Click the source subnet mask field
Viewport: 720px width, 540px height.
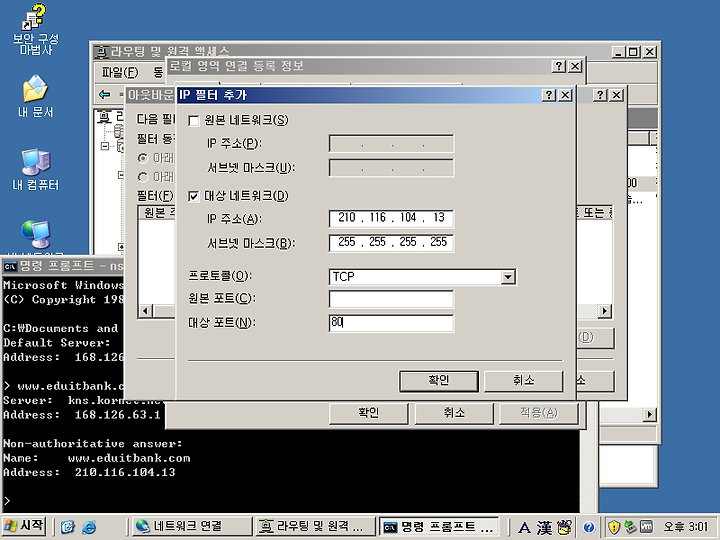(391, 168)
